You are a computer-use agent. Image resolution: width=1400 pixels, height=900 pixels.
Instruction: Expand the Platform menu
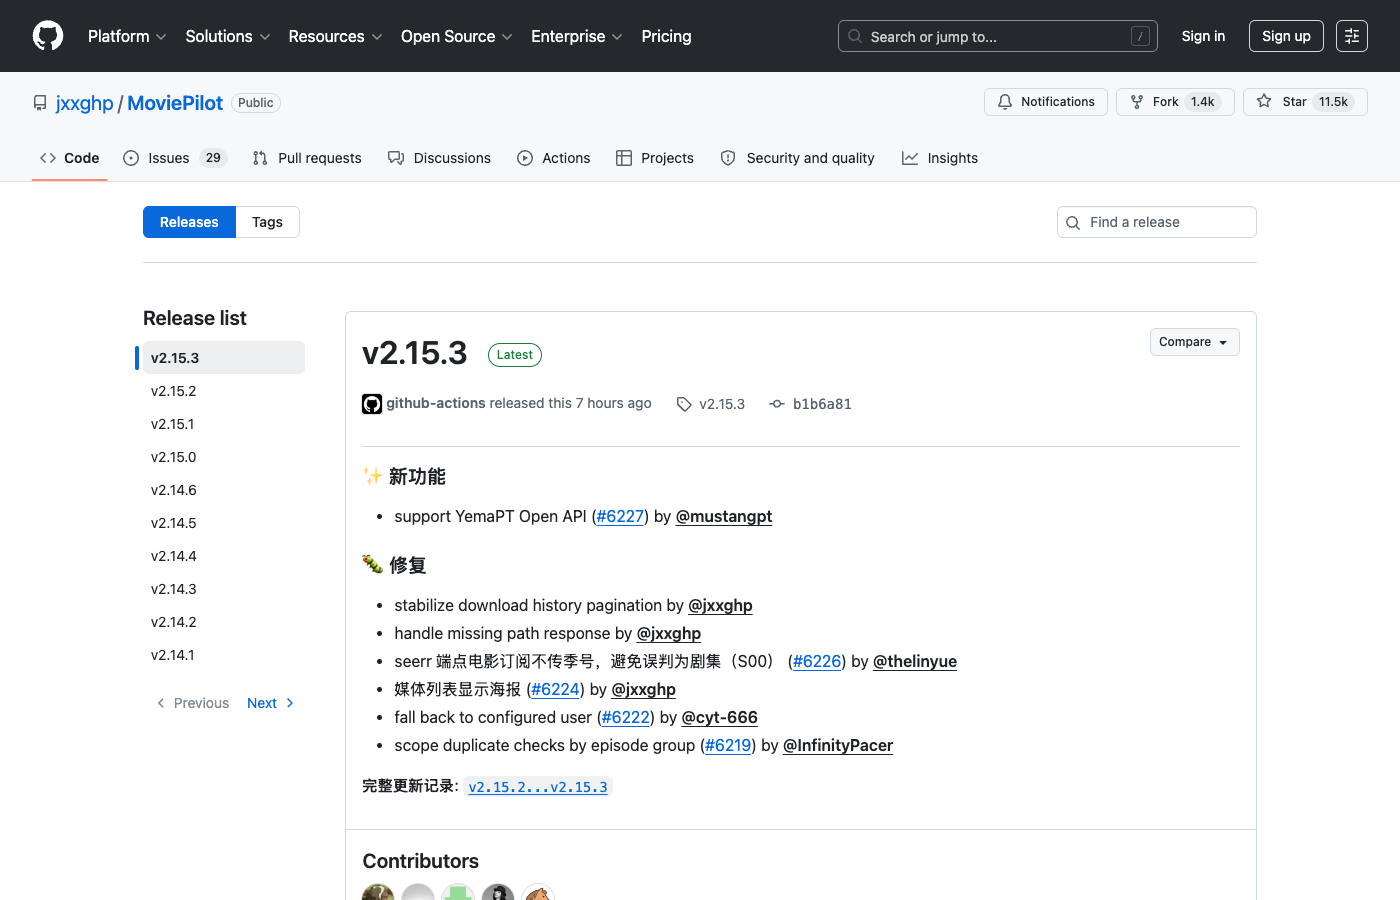tap(127, 36)
